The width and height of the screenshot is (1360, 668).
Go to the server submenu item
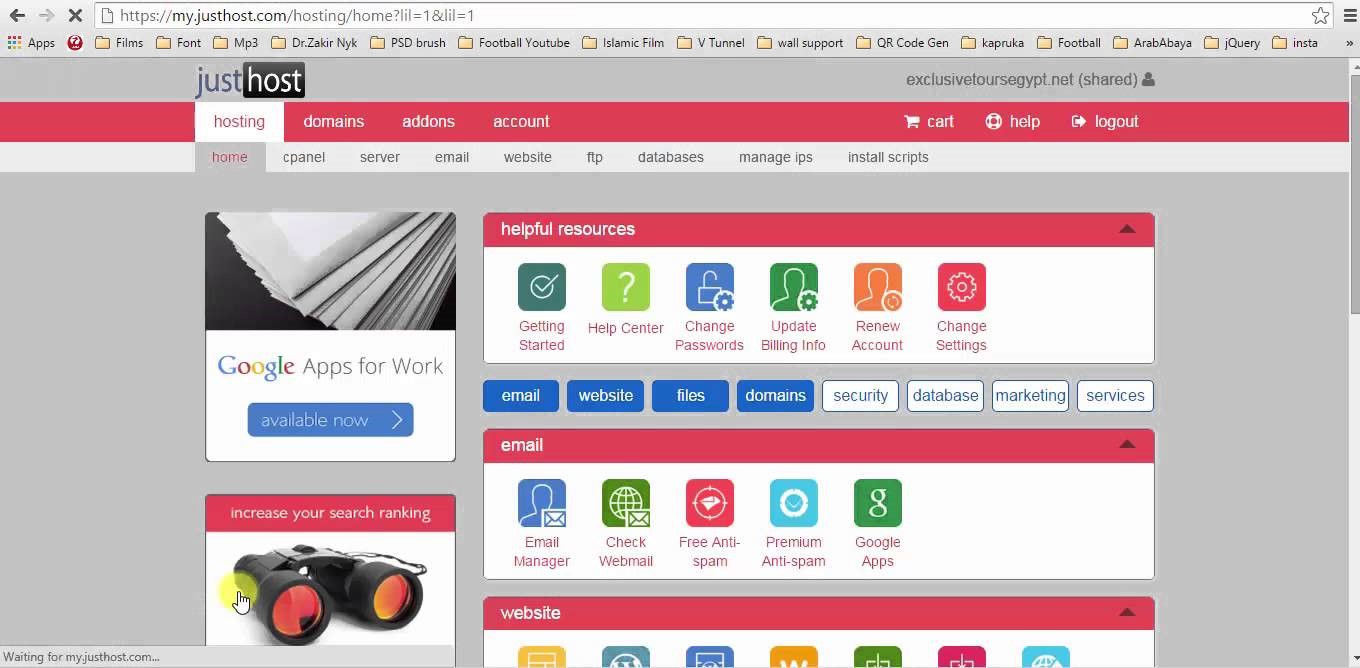380,157
